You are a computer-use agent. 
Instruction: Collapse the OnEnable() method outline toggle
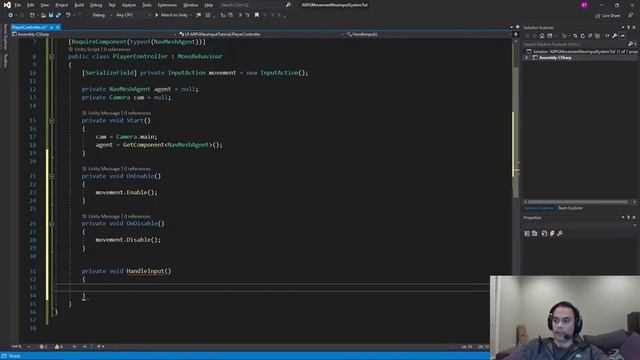pos(52,176)
